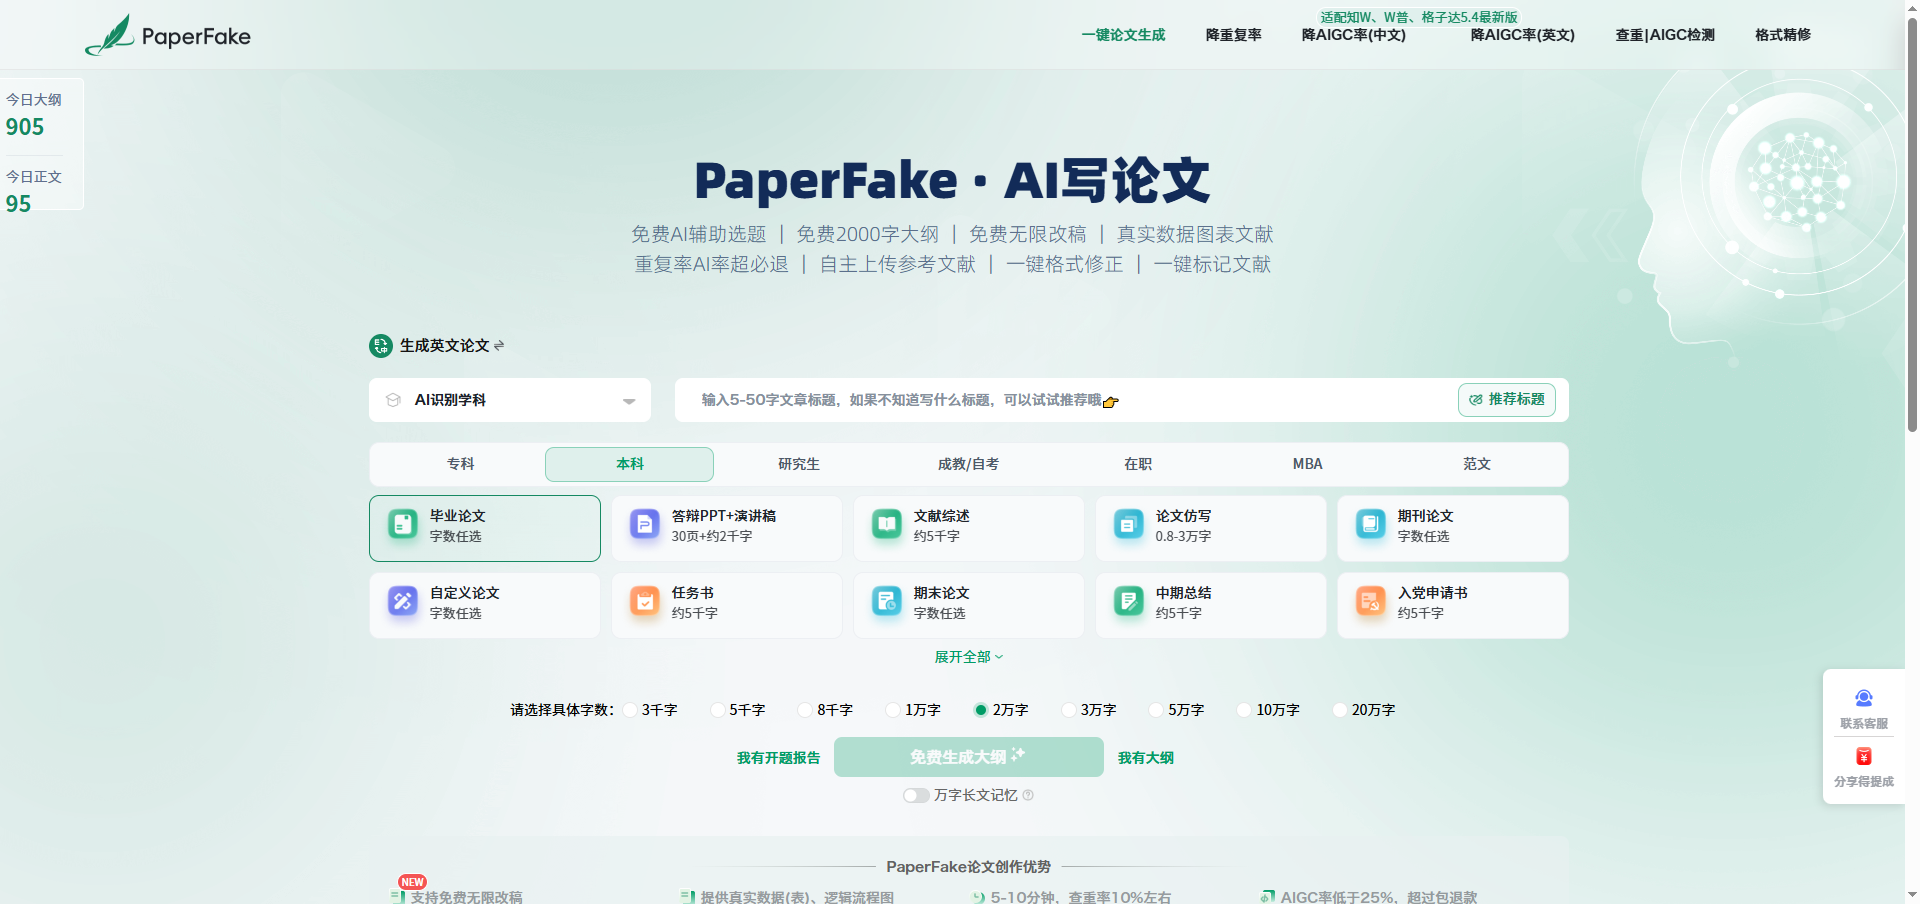Click the 任务书 card icon
This screenshot has width=1920, height=904.
pyautogui.click(x=644, y=601)
